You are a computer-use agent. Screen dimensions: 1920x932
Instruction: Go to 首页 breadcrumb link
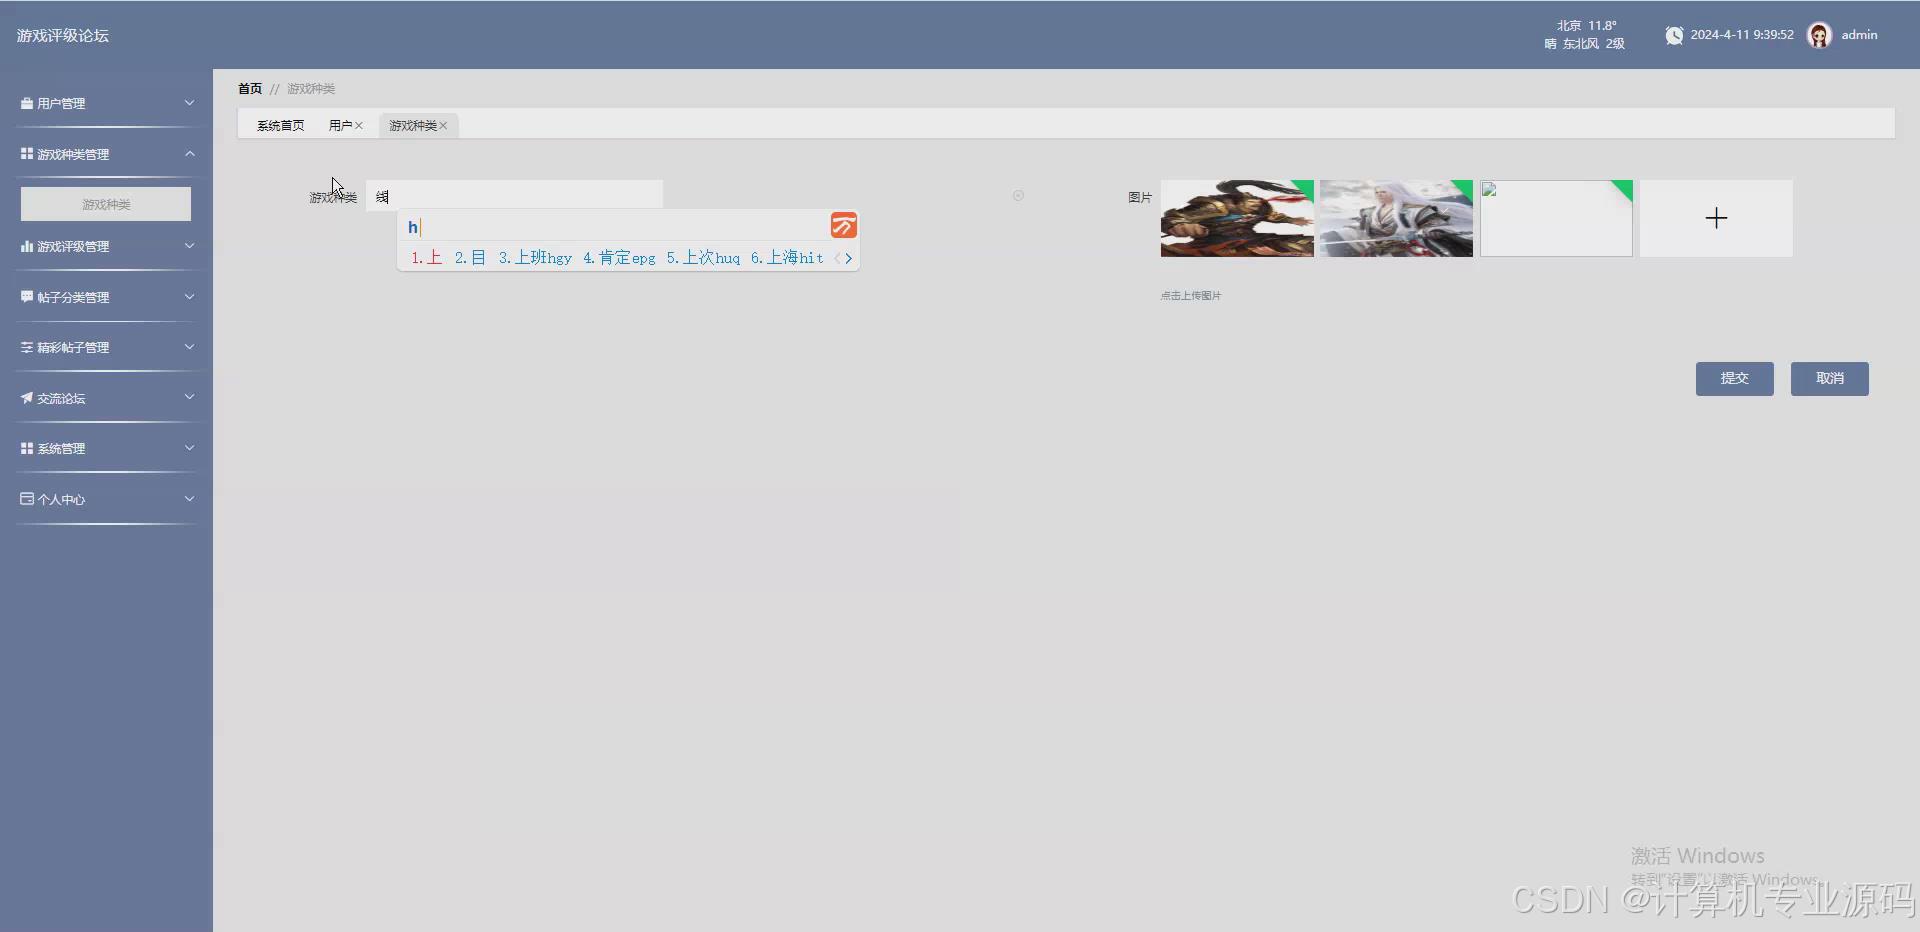(250, 89)
